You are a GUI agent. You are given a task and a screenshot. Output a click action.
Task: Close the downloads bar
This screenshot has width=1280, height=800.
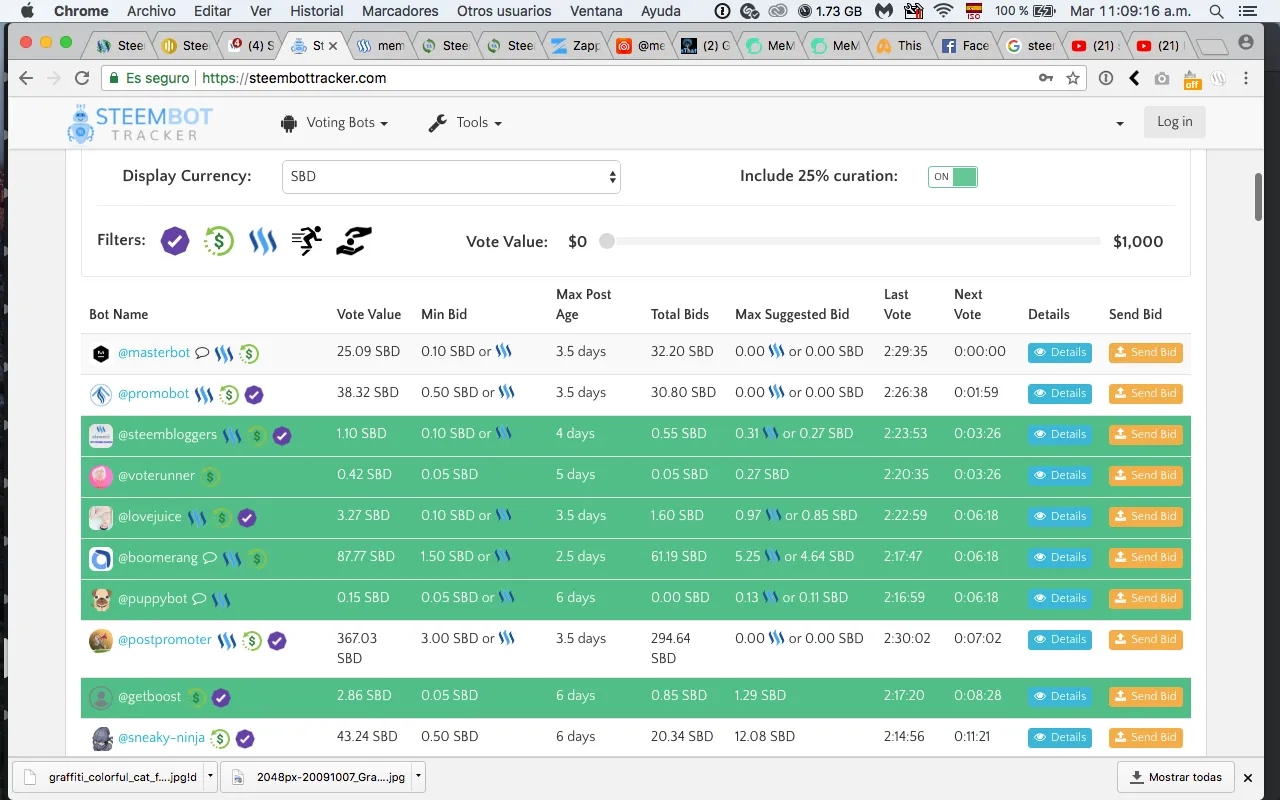coord(1248,777)
